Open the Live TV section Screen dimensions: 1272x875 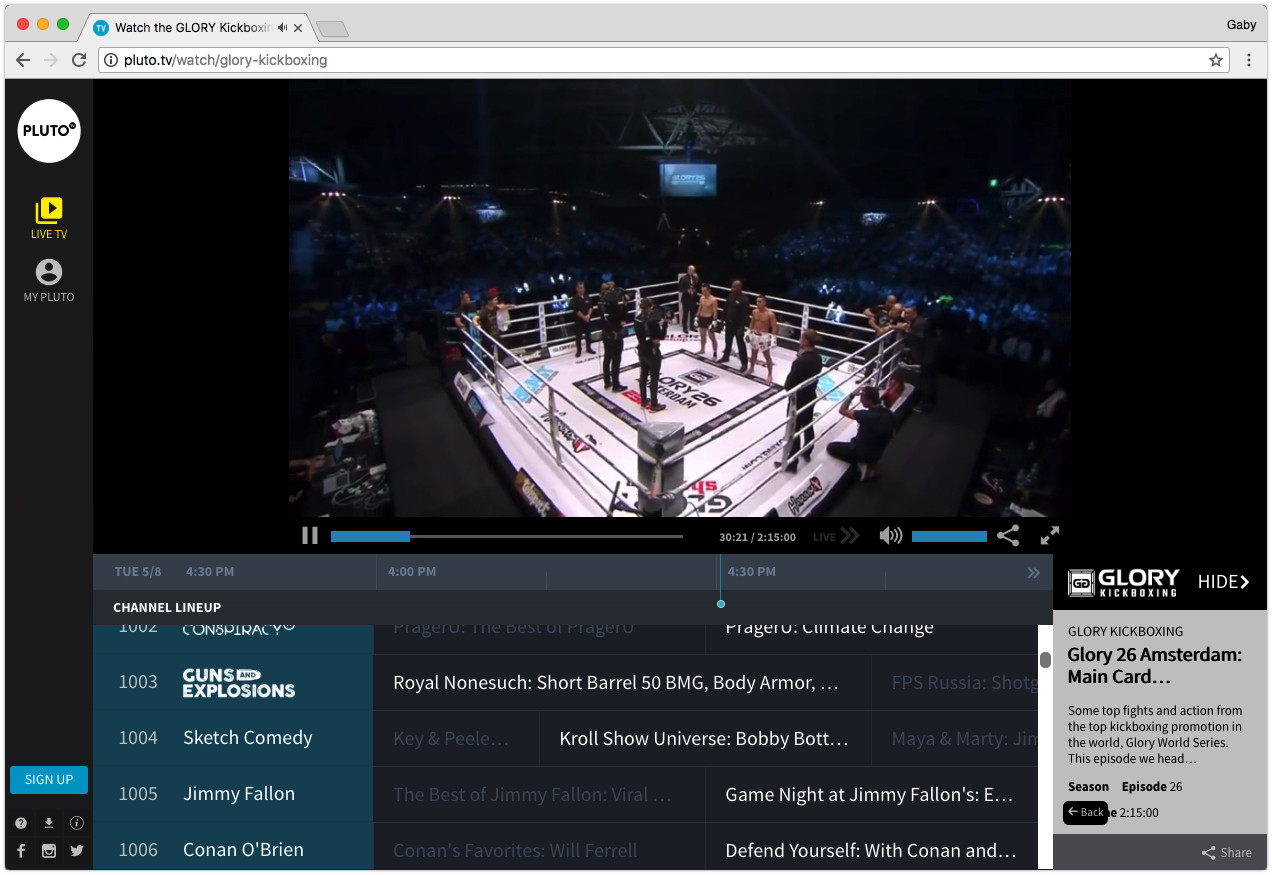coord(48,217)
